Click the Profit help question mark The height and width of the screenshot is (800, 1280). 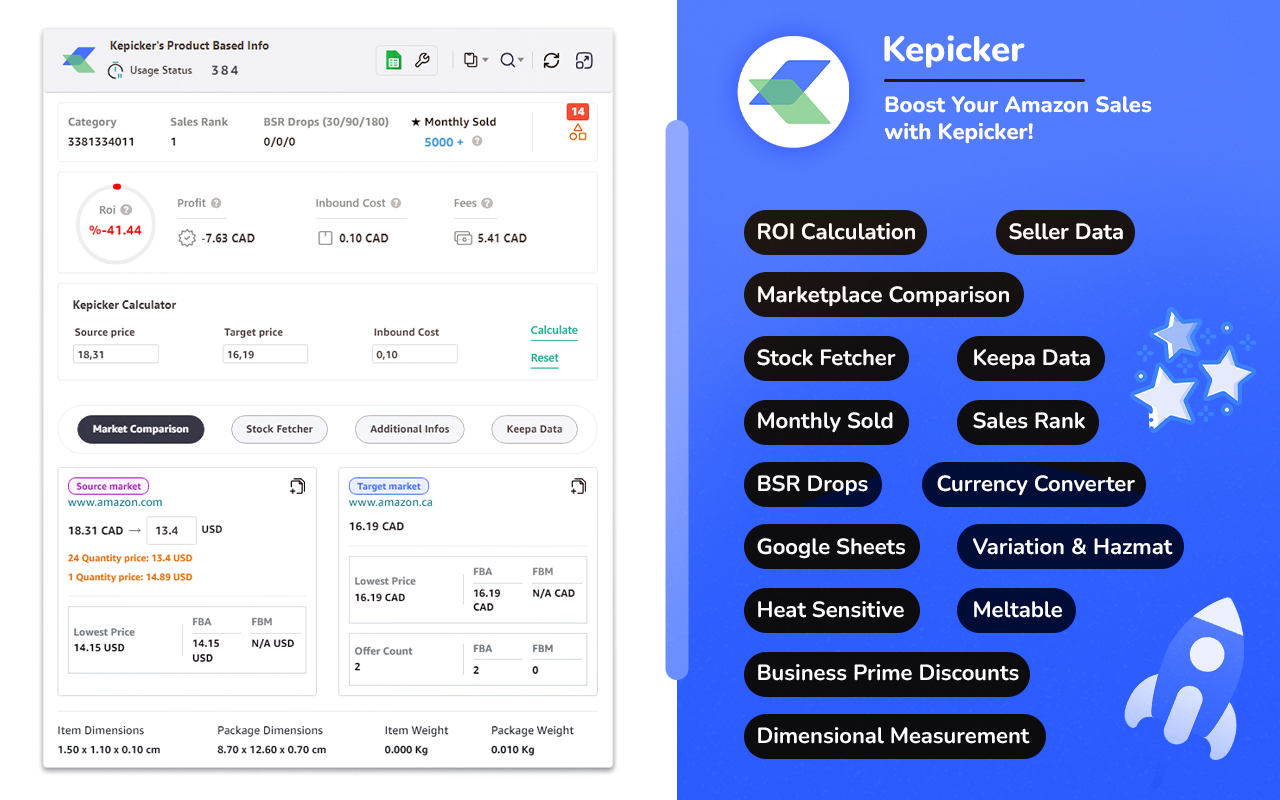[216, 203]
